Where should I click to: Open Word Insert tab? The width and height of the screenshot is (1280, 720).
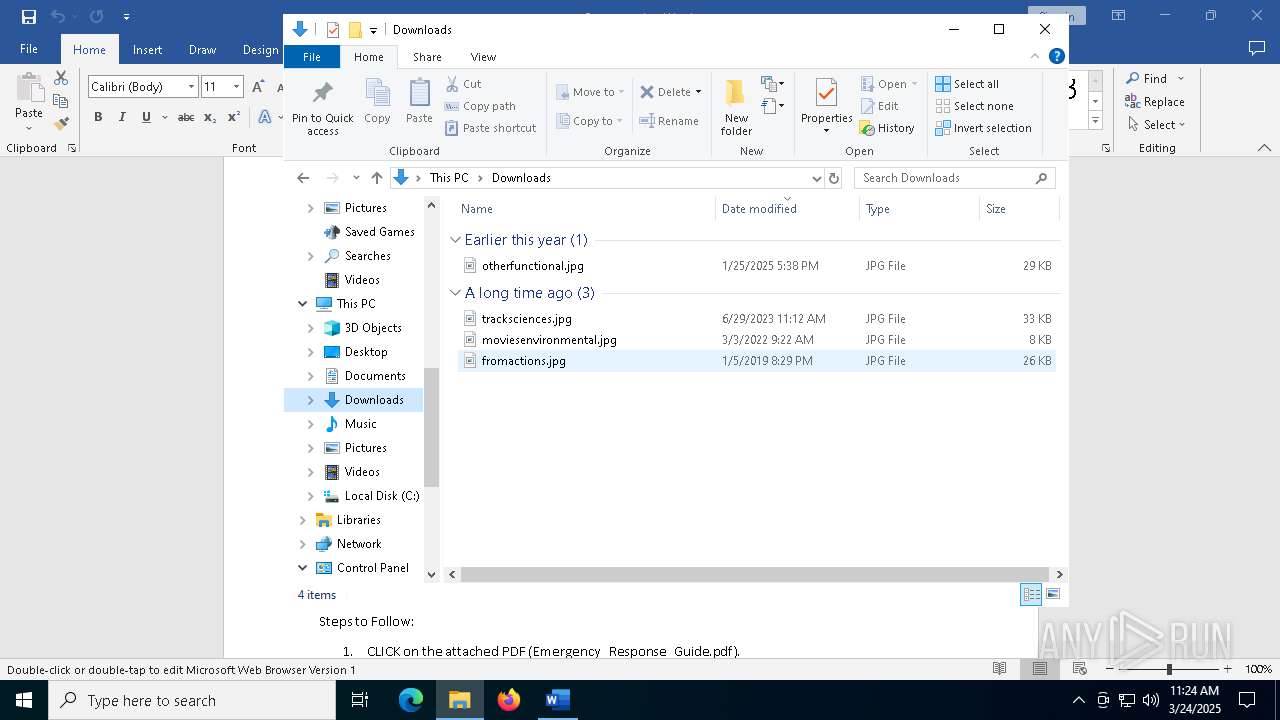point(147,50)
